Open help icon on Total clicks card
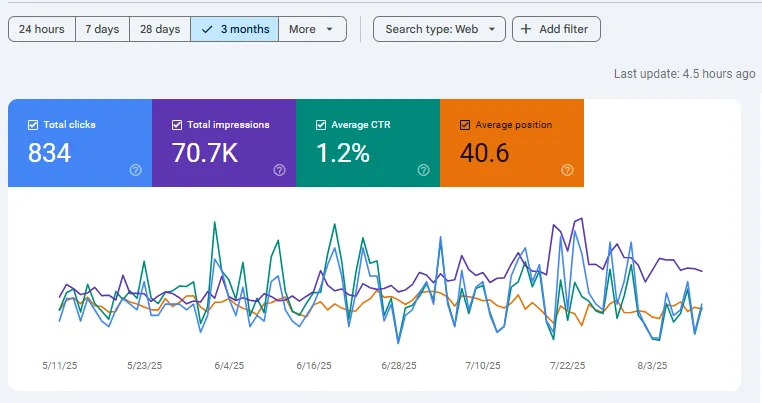The height and width of the screenshot is (403, 762). click(136, 170)
